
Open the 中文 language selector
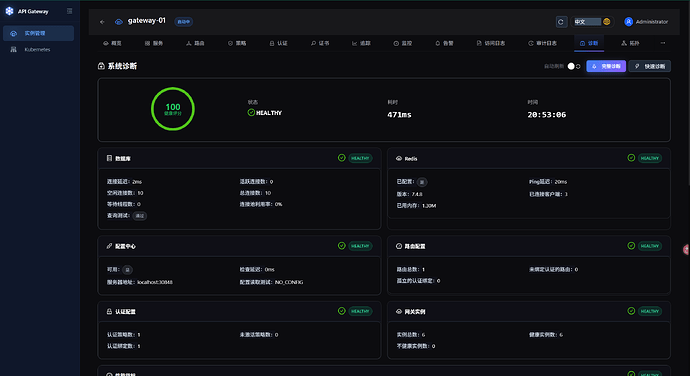[x=592, y=22]
